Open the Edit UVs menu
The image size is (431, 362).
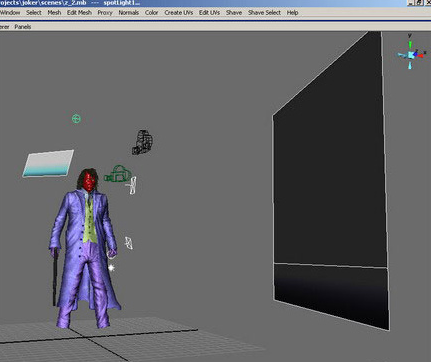(209, 12)
